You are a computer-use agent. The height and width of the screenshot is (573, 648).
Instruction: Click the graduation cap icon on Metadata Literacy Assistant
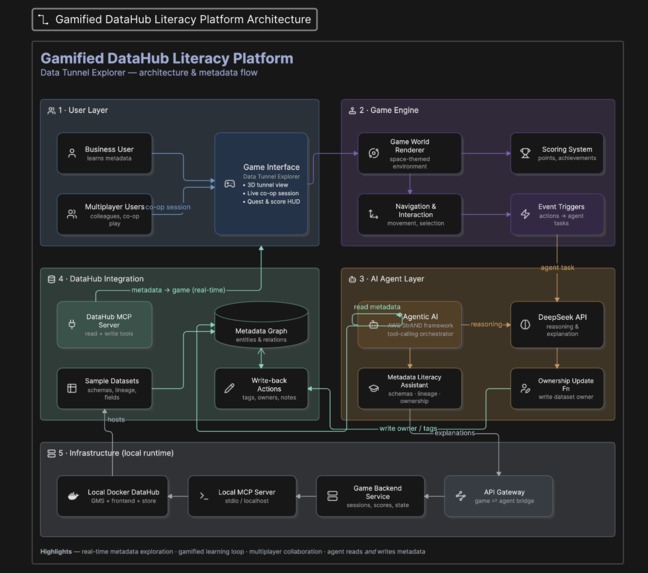click(374, 388)
